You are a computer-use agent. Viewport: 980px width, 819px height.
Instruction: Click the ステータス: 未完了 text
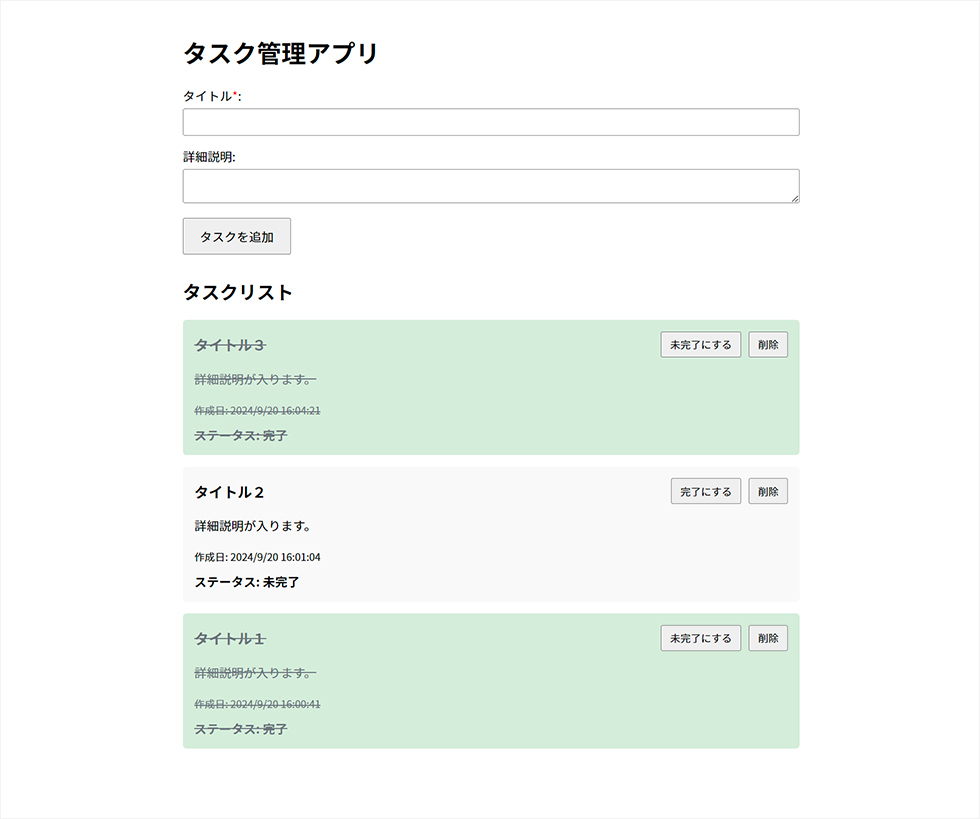[x=247, y=582]
